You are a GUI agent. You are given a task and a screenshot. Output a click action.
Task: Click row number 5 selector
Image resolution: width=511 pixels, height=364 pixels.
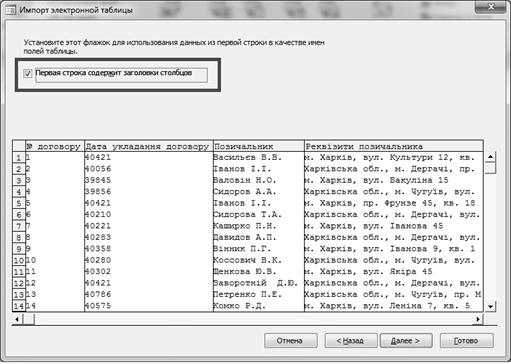point(19,203)
